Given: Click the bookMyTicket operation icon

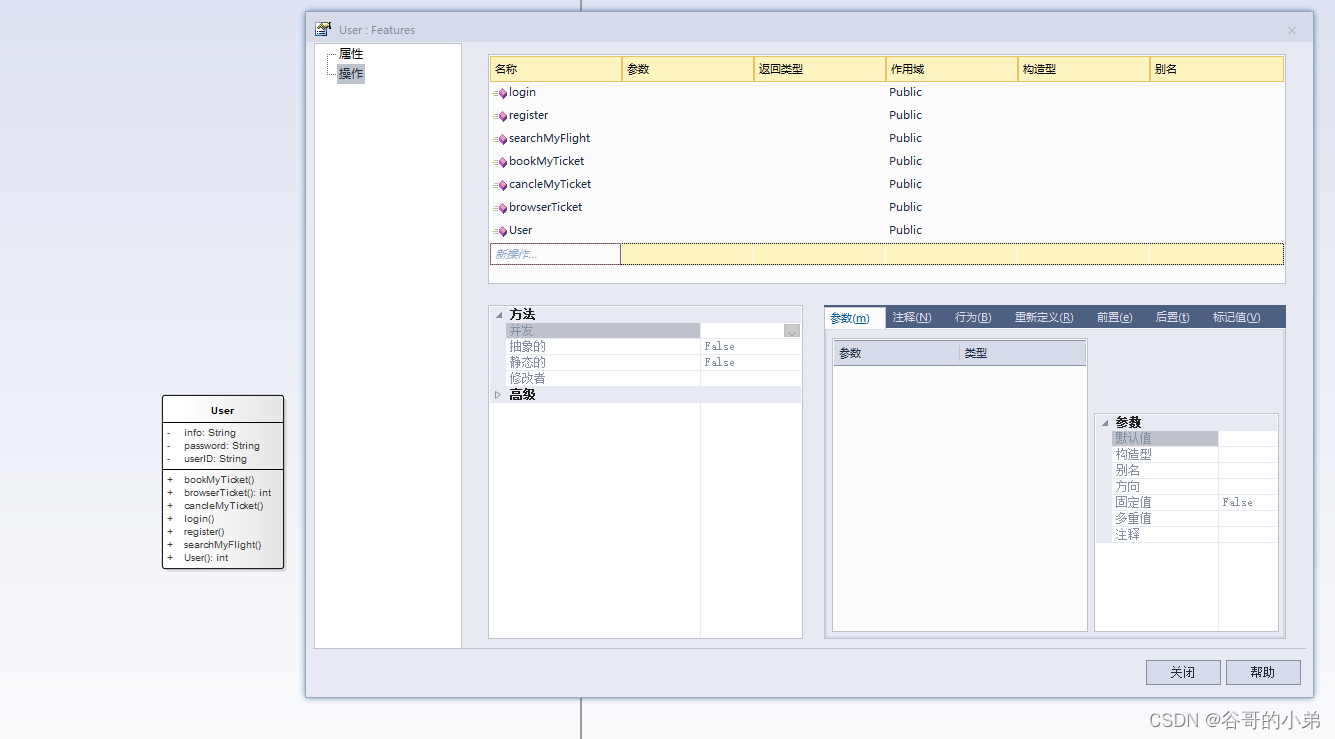Looking at the screenshot, I should click(500, 162).
